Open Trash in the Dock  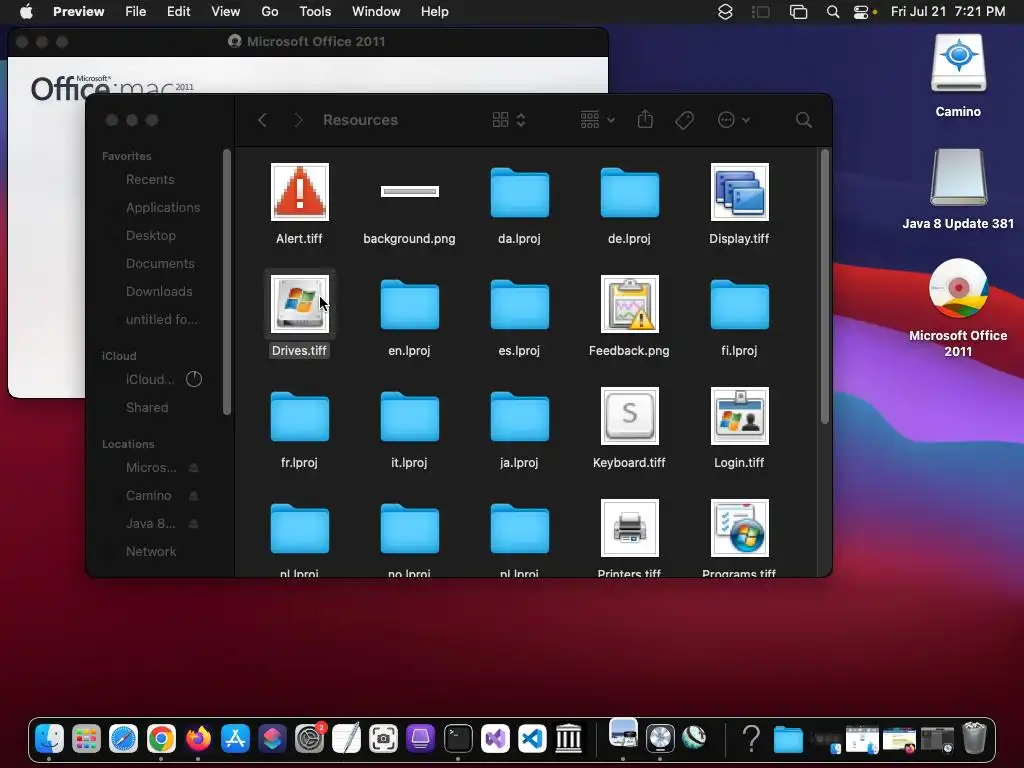(974, 738)
